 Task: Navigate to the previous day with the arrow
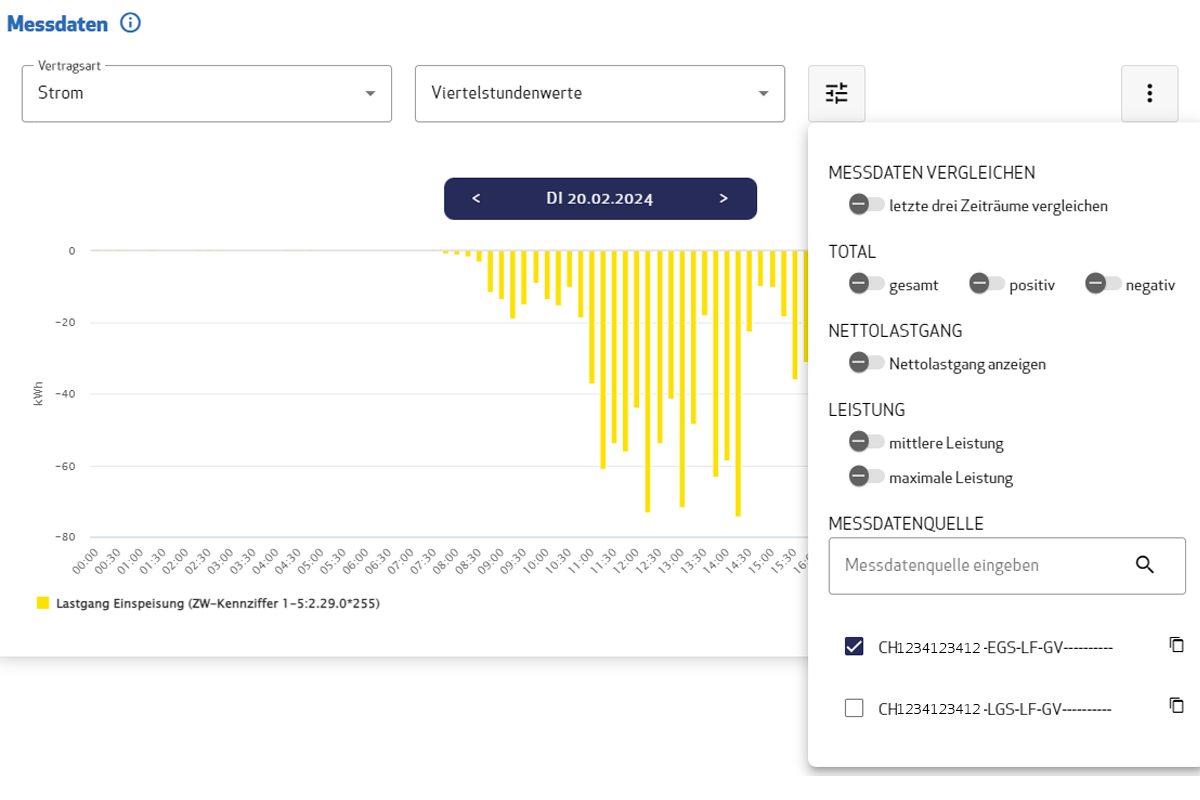(x=476, y=198)
